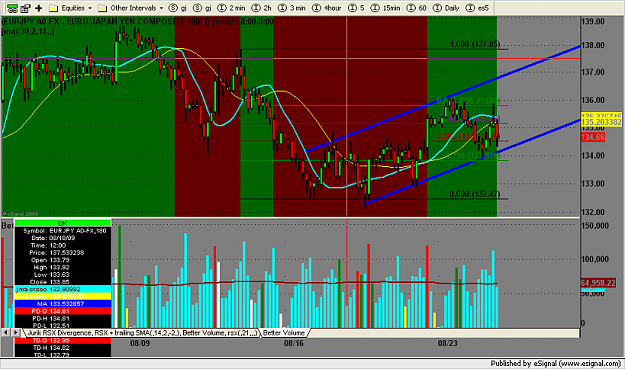Click the Close 133.85 row
Image resolution: width=625 pixels, height=369 pixels.
coord(63,282)
